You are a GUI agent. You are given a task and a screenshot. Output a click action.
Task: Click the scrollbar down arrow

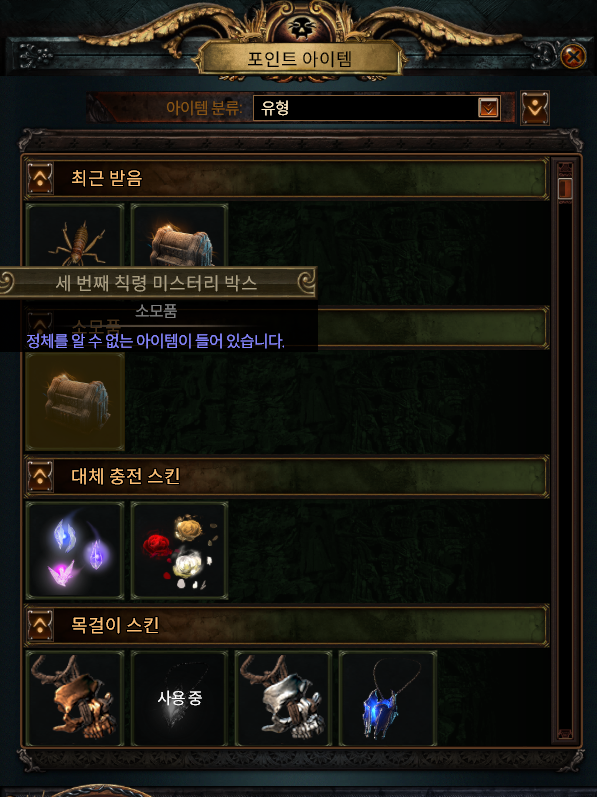pyautogui.click(x=565, y=733)
